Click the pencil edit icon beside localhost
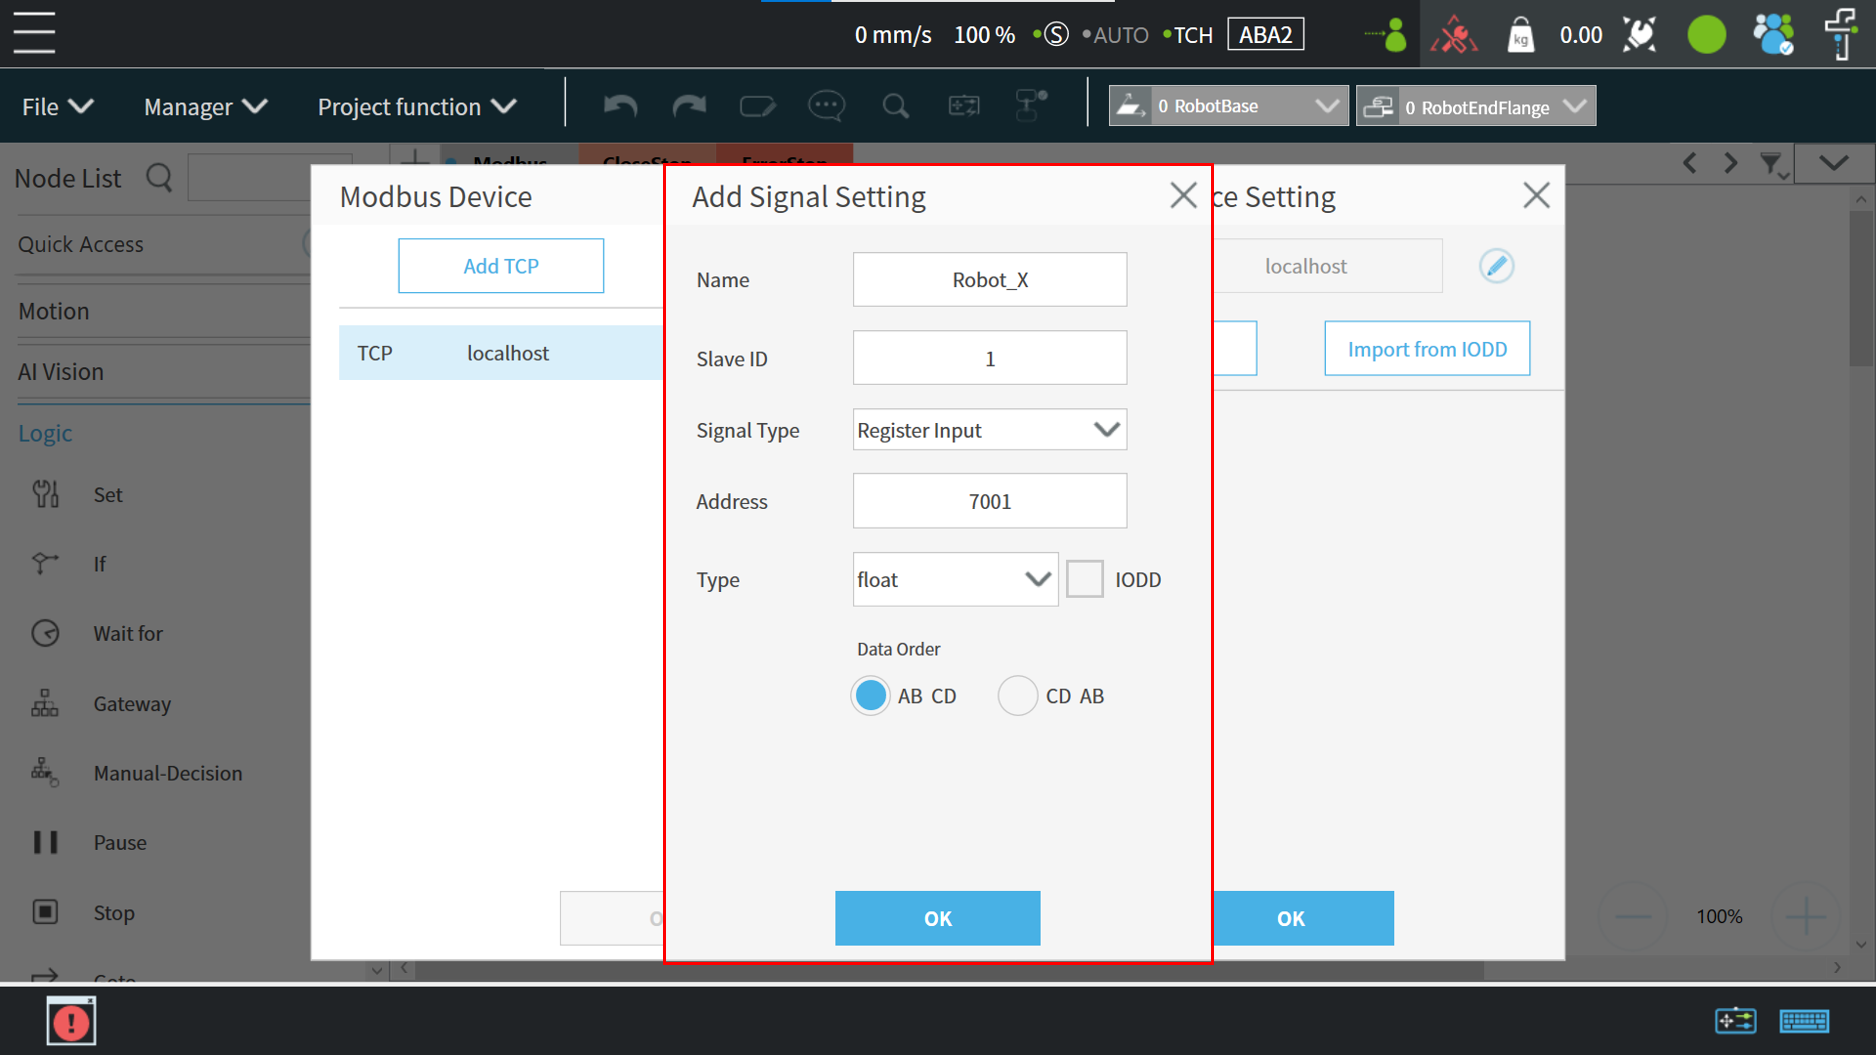This screenshot has width=1876, height=1055. click(1496, 266)
